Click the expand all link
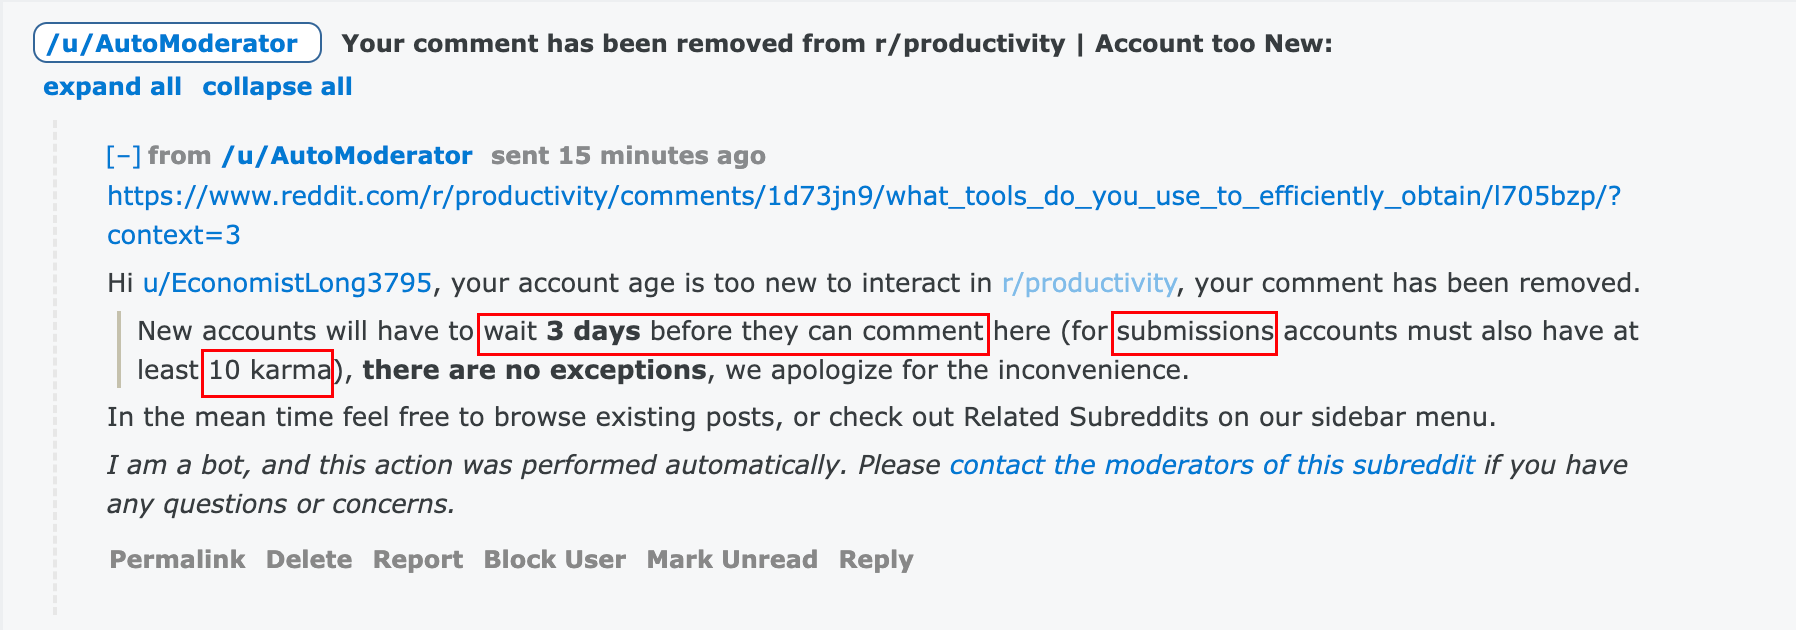1796x630 pixels. (112, 87)
